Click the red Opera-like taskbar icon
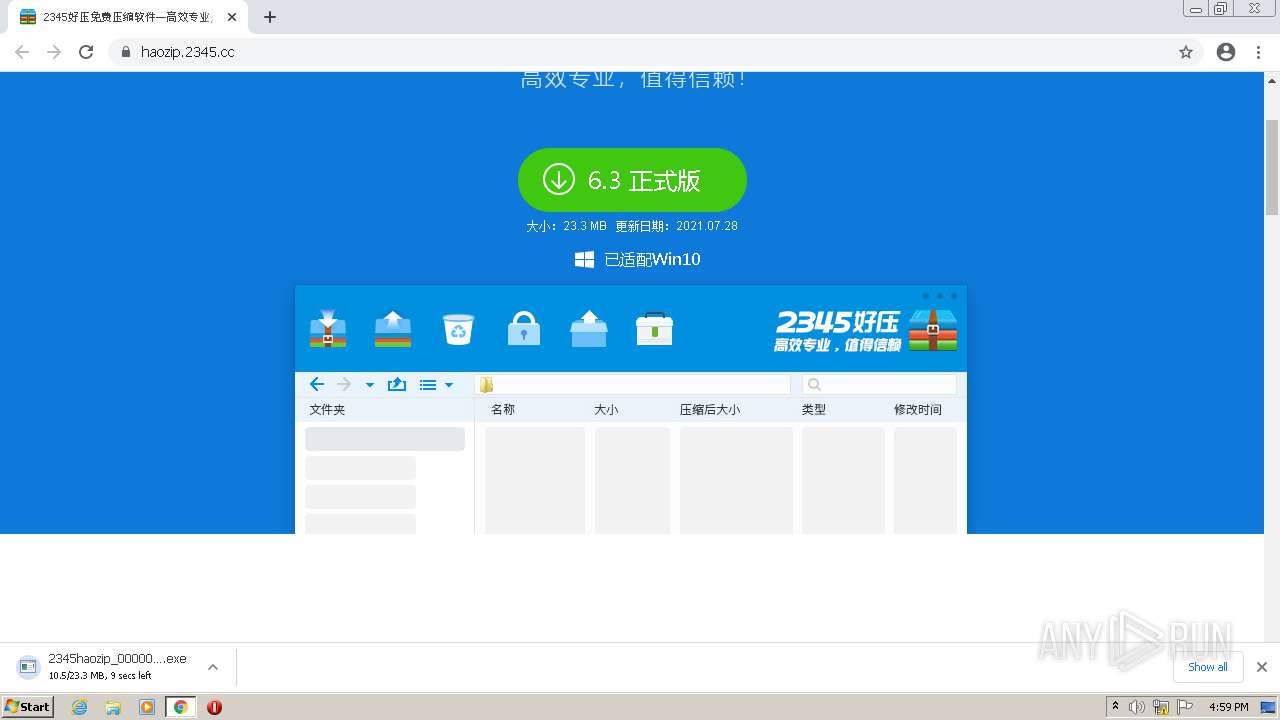 (214, 707)
